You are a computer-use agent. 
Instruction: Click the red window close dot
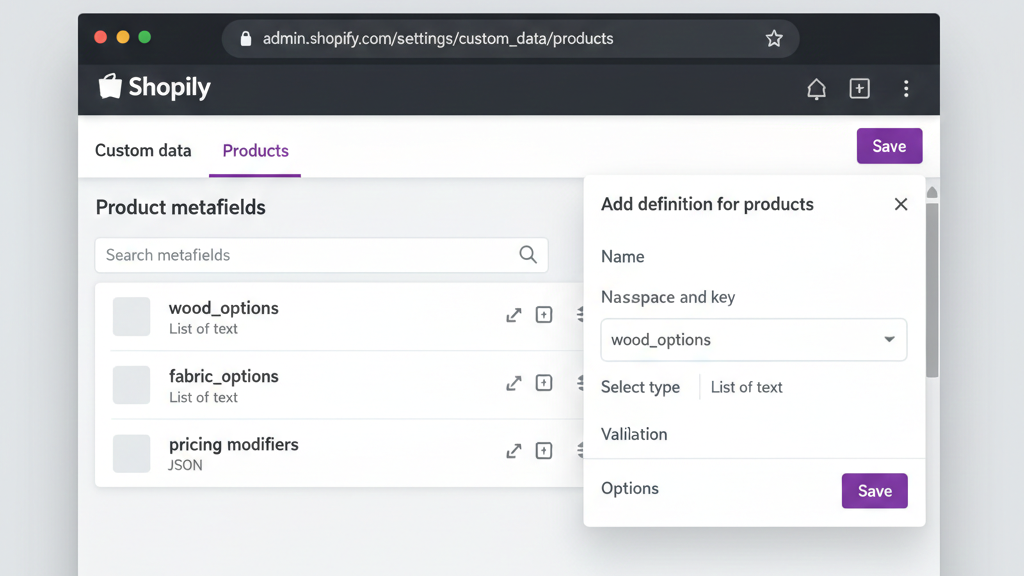pyautogui.click(x=101, y=37)
